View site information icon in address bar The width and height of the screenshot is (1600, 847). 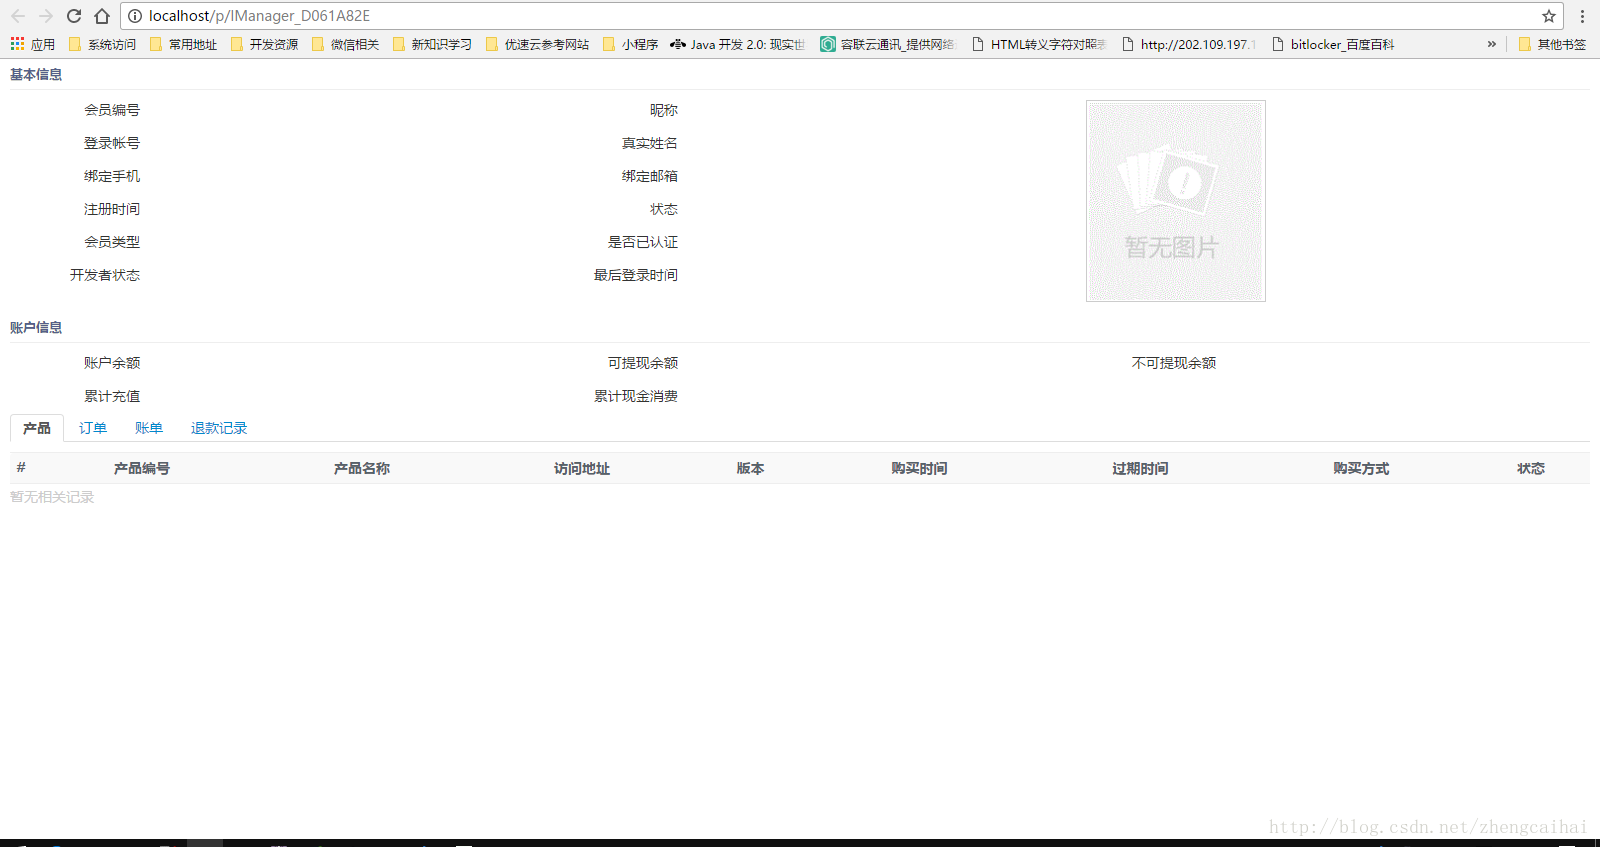click(135, 16)
